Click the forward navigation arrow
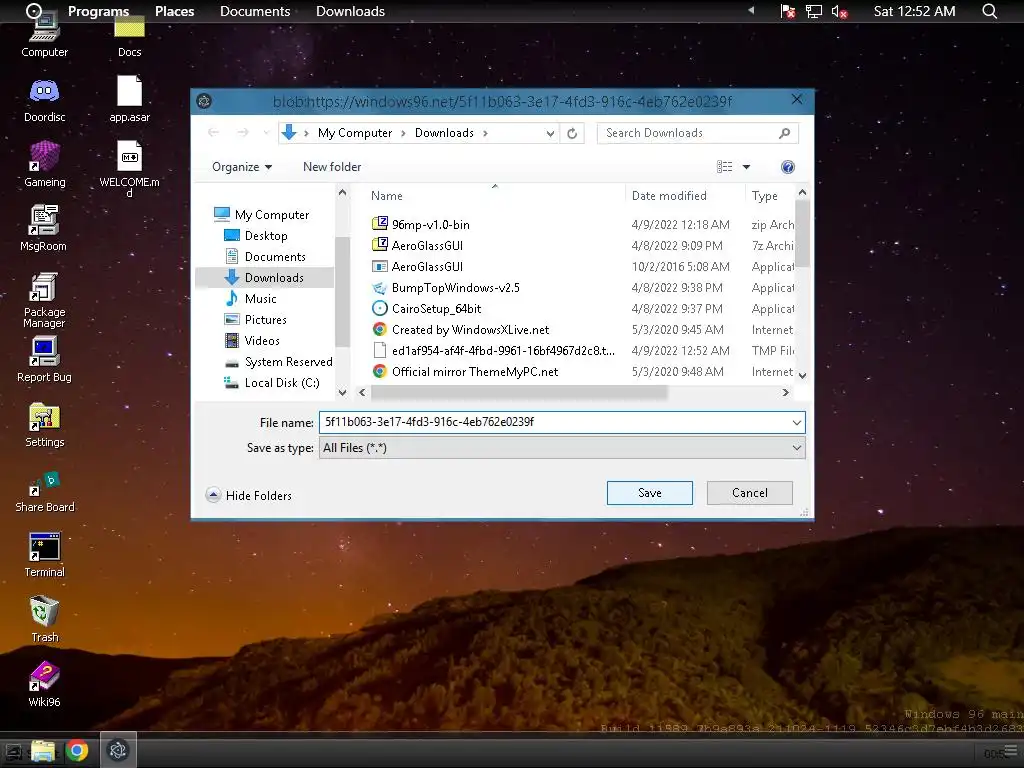Viewport: 1024px width, 768px height. tap(243, 133)
